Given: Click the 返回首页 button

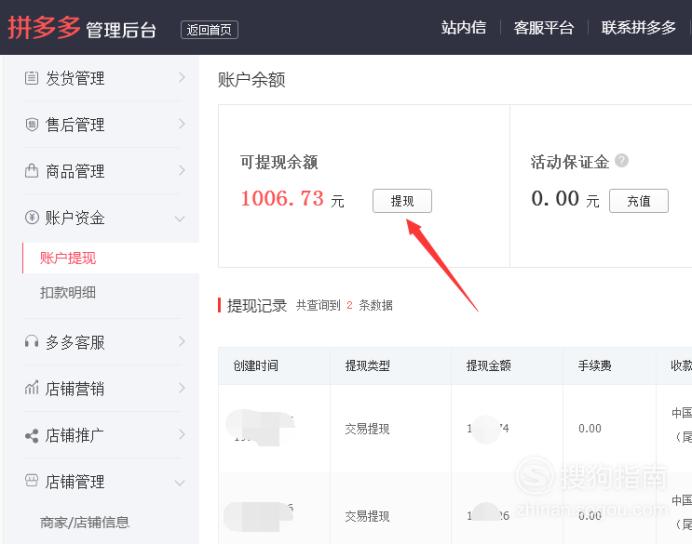Looking at the screenshot, I should 209,30.
